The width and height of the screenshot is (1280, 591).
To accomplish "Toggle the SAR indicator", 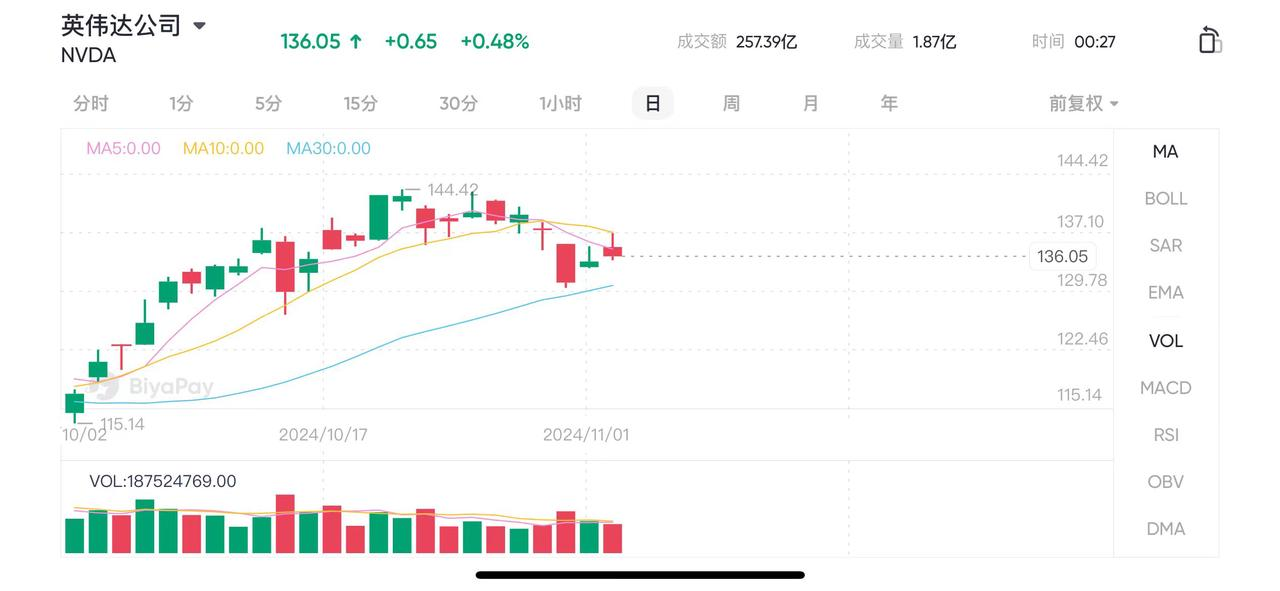I will click(1166, 245).
